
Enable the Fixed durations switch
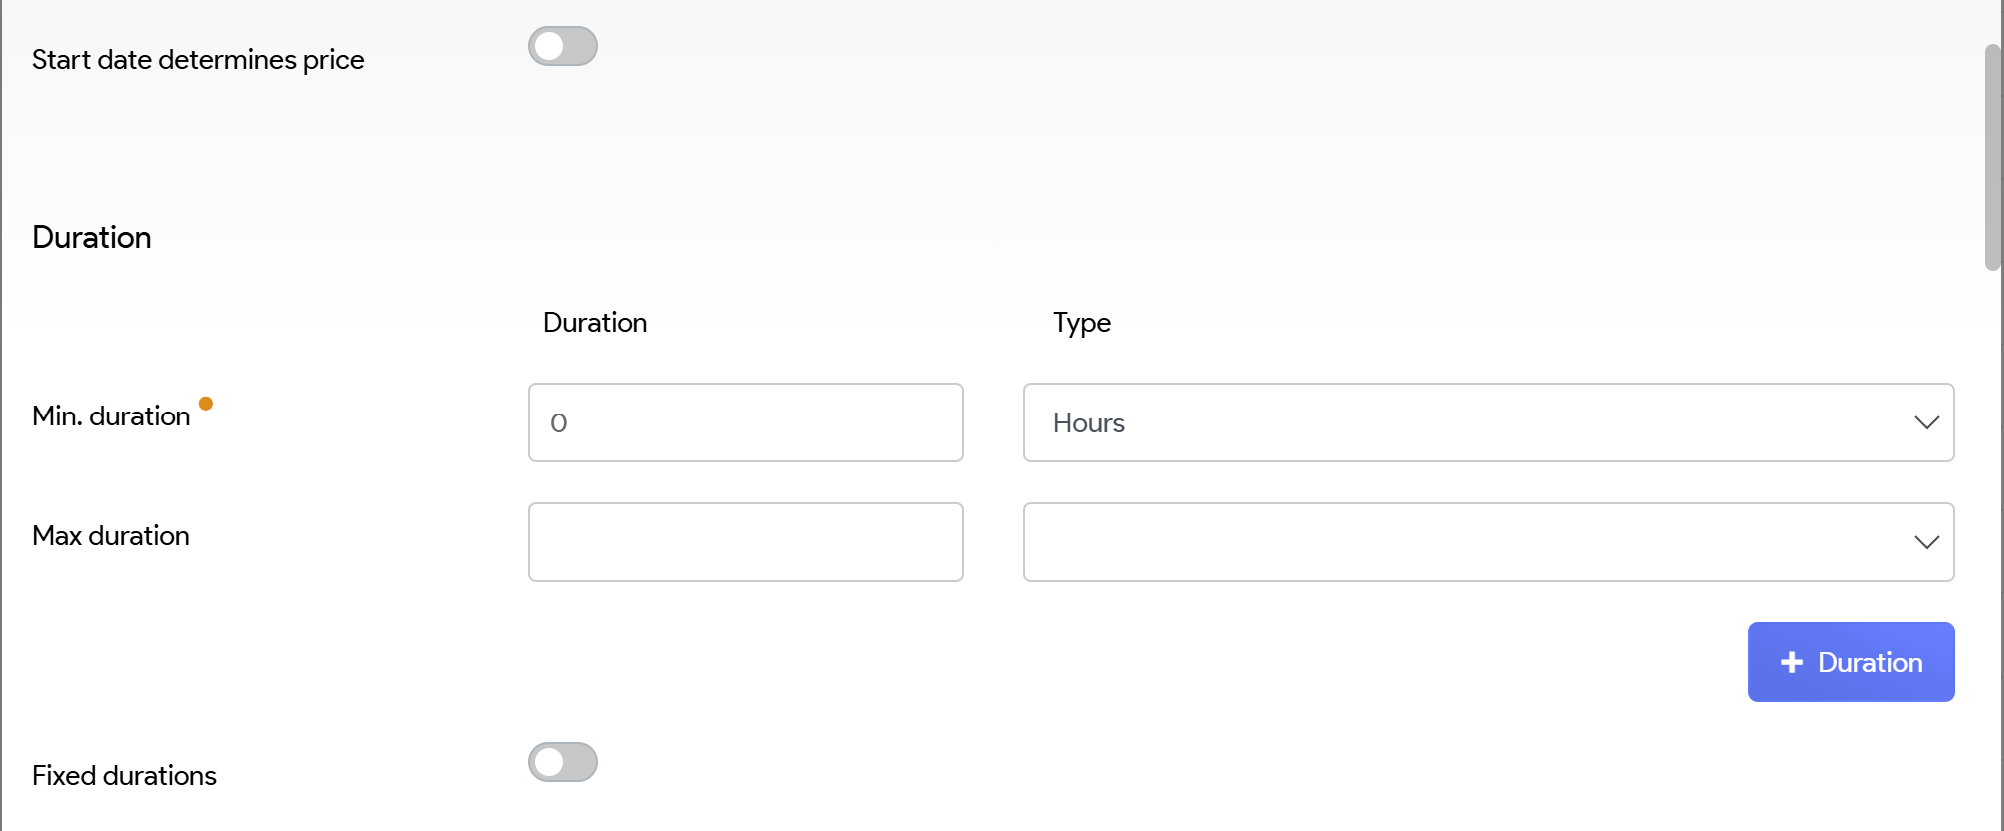(x=563, y=762)
